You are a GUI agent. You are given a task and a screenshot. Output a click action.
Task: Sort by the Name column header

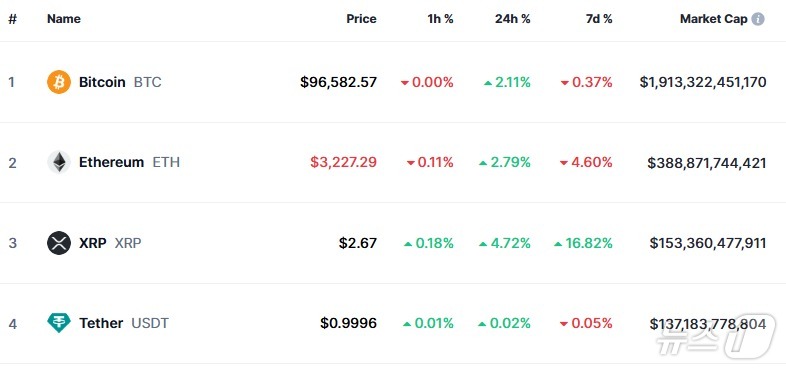click(64, 19)
